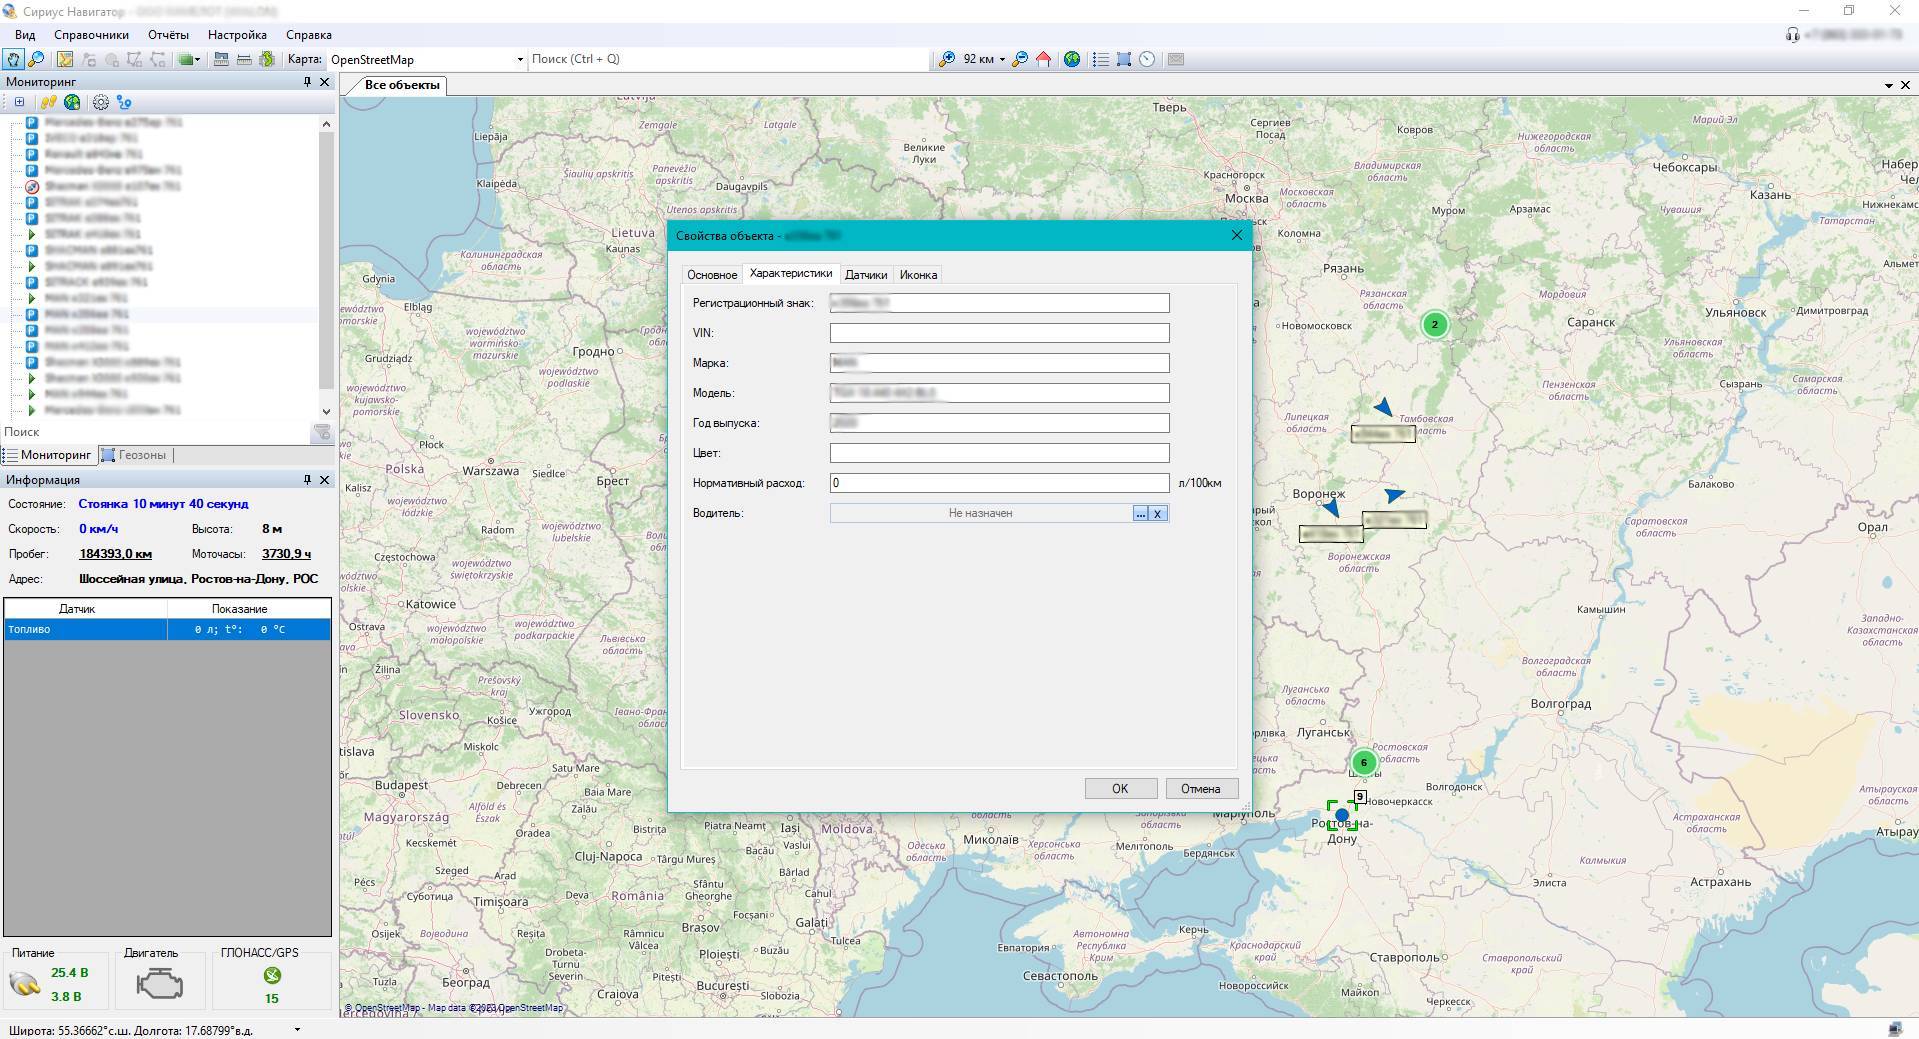Click the red home icon
The height and width of the screenshot is (1039, 1919).
point(1043,59)
